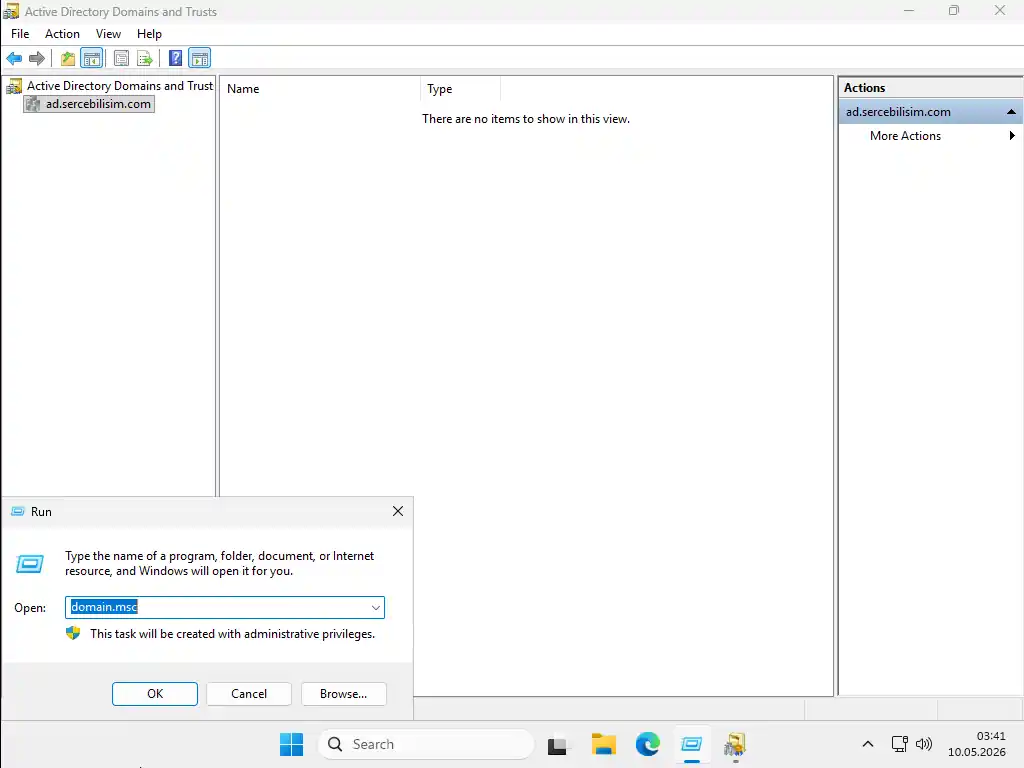Launch File Explorer from the taskbar
Viewport: 1024px width, 768px height.
tap(603, 744)
